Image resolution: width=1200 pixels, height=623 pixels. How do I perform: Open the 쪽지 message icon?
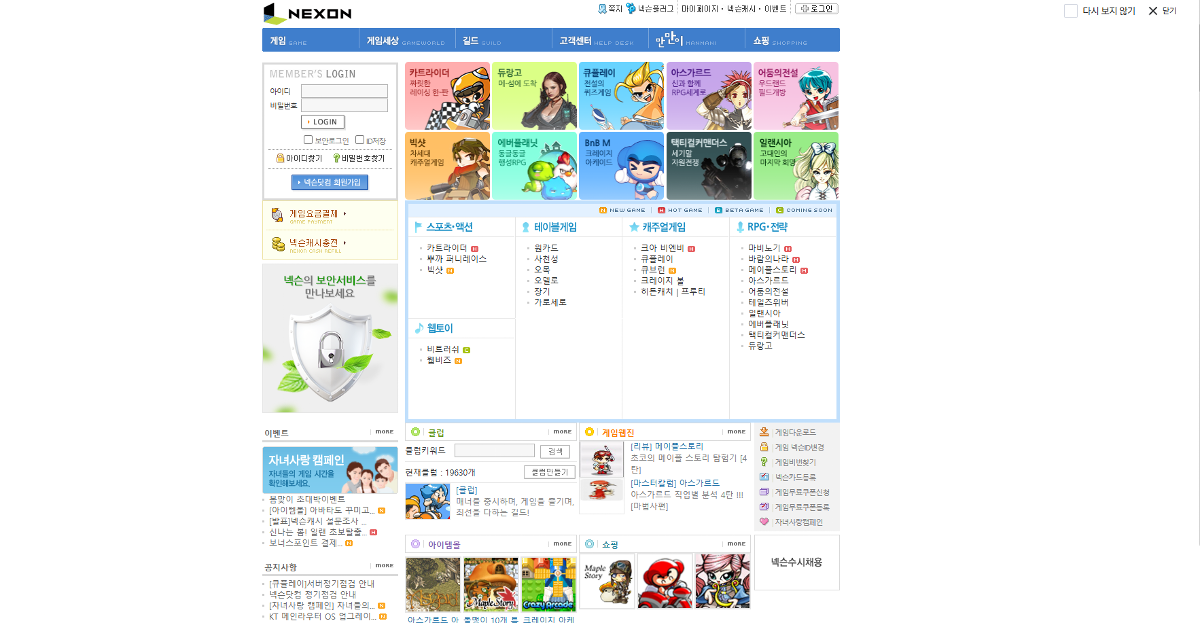tap(602, 8)
